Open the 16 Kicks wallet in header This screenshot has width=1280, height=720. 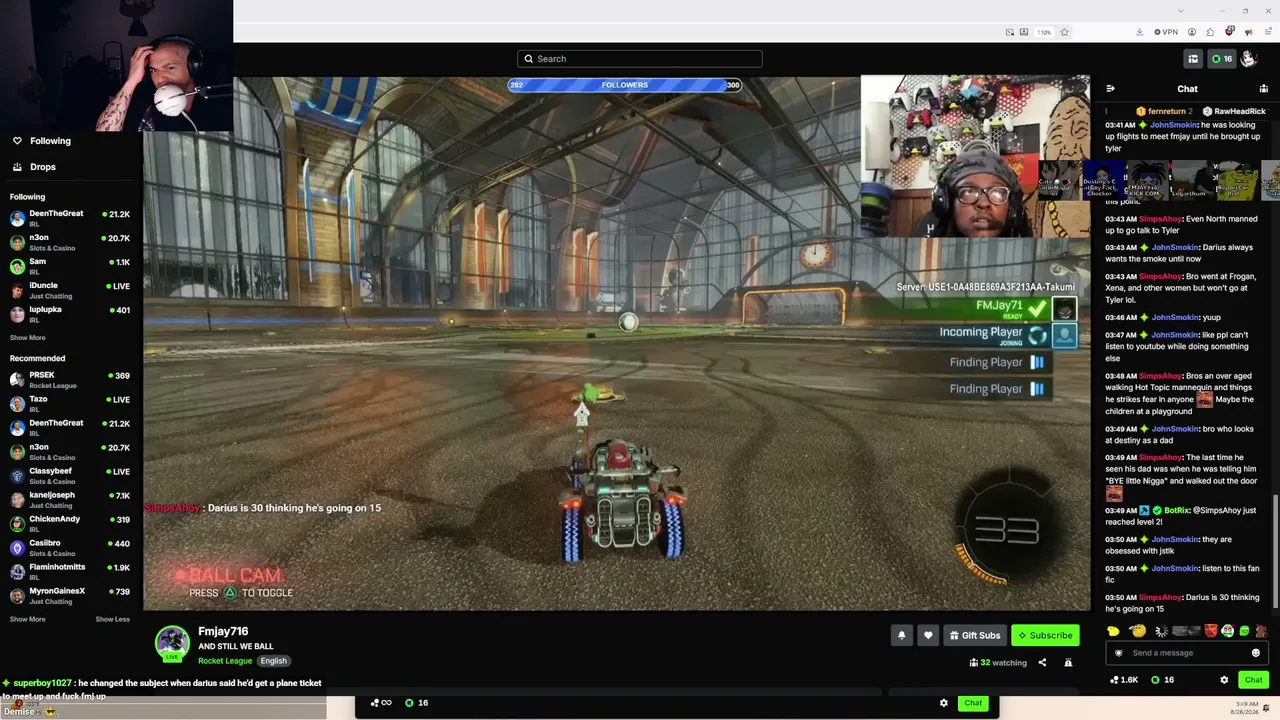(1222, 59)
